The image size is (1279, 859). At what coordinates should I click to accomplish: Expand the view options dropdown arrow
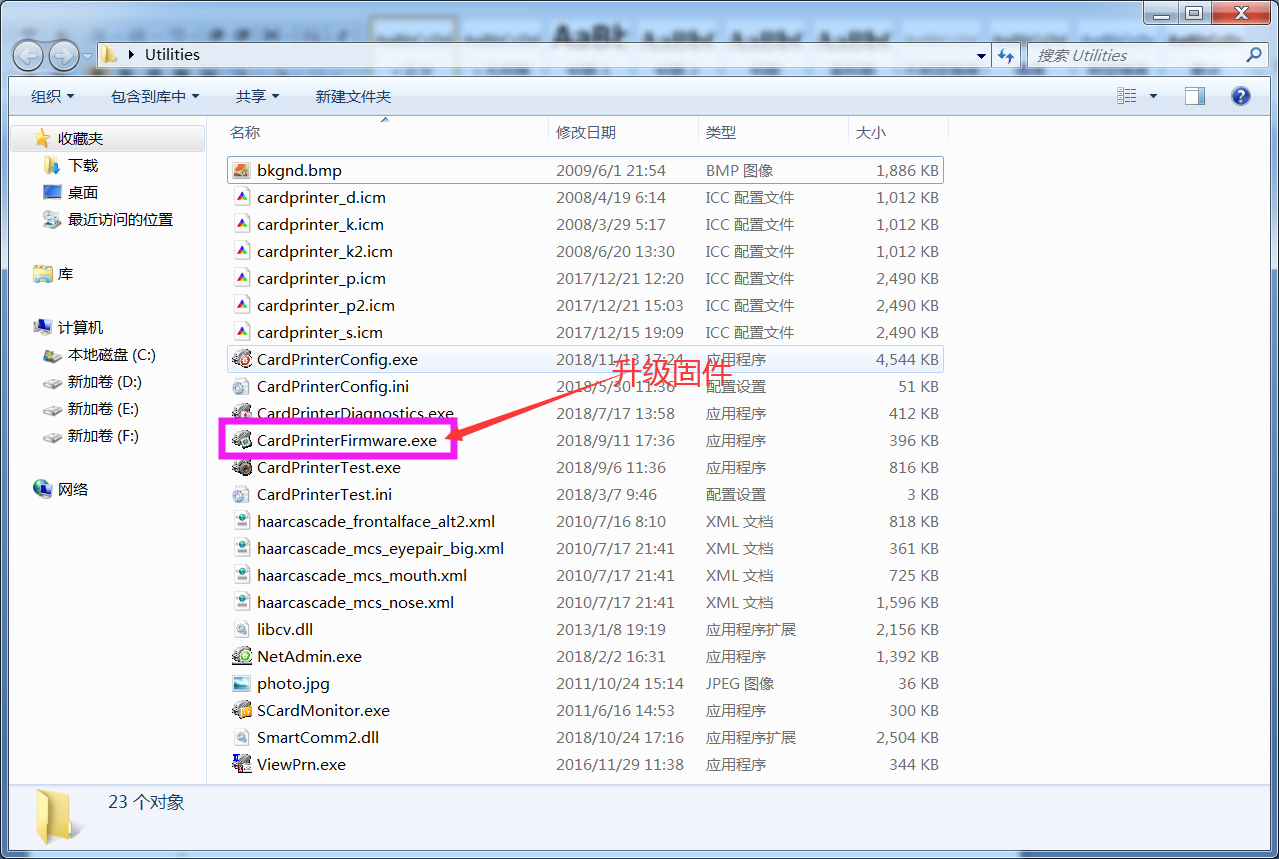click(1153, 96)
